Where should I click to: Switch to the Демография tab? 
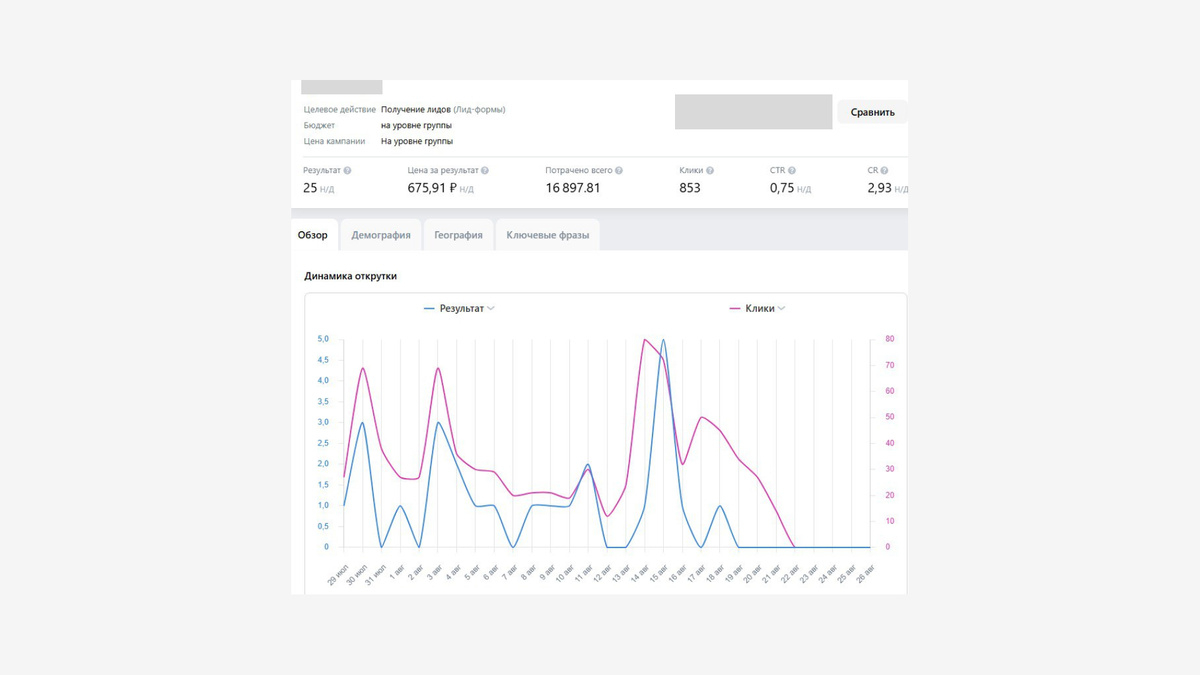click(x=381, y=235)
